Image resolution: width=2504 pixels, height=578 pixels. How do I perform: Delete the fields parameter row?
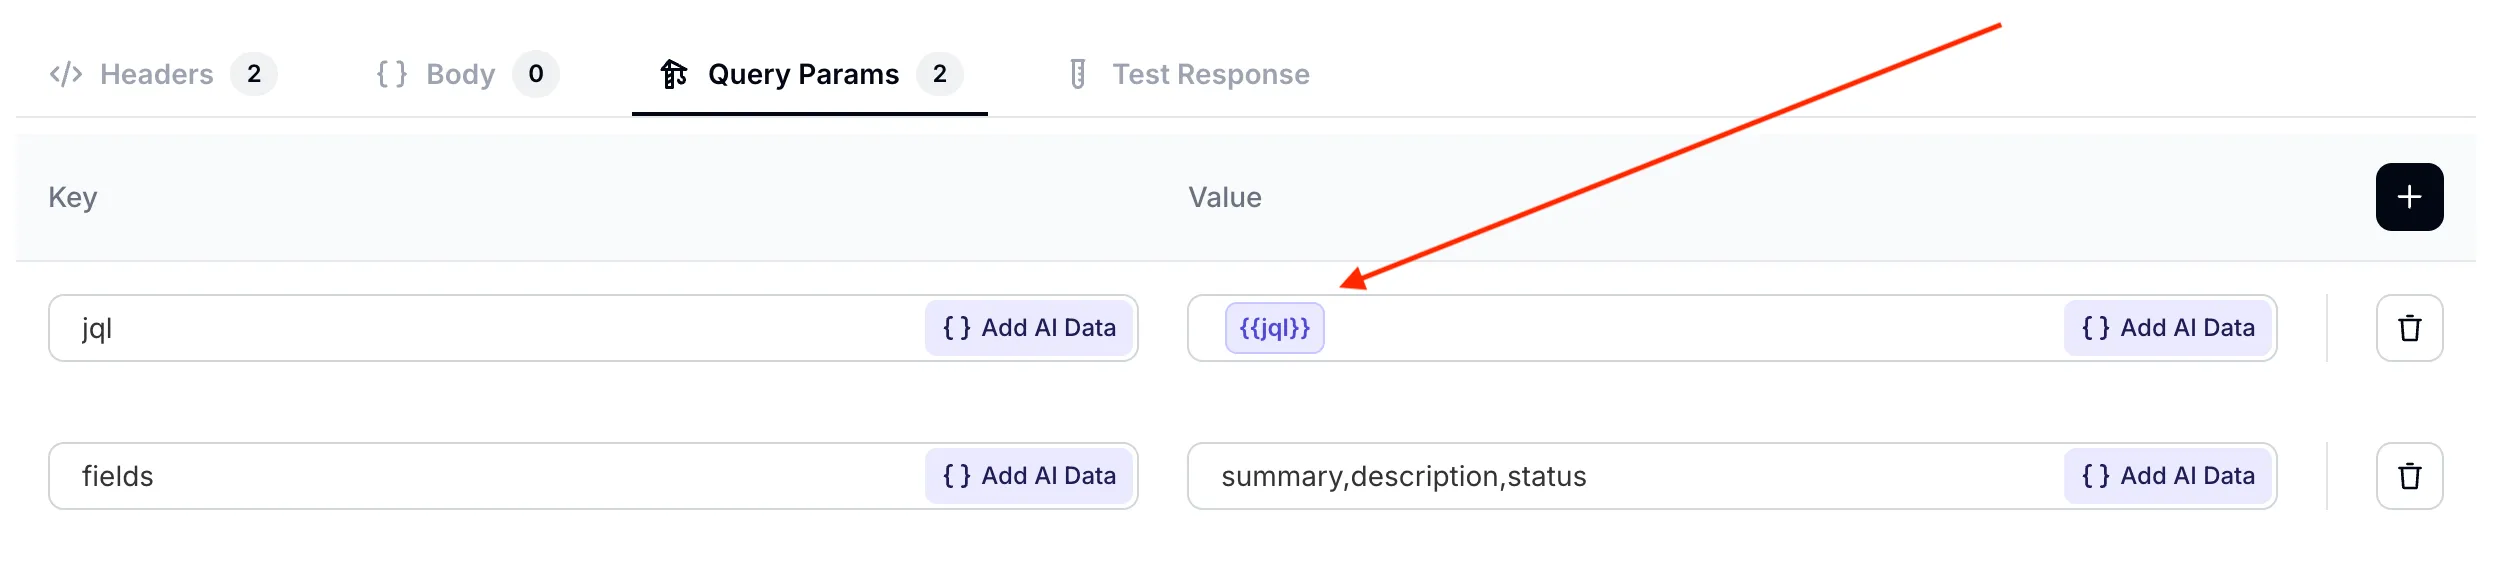2409,476
